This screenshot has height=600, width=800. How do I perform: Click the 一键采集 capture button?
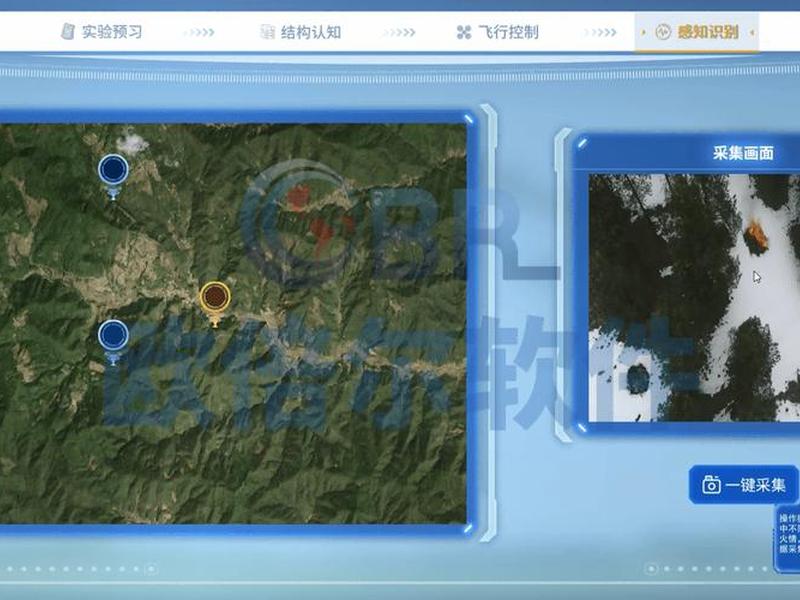(743, 485)
